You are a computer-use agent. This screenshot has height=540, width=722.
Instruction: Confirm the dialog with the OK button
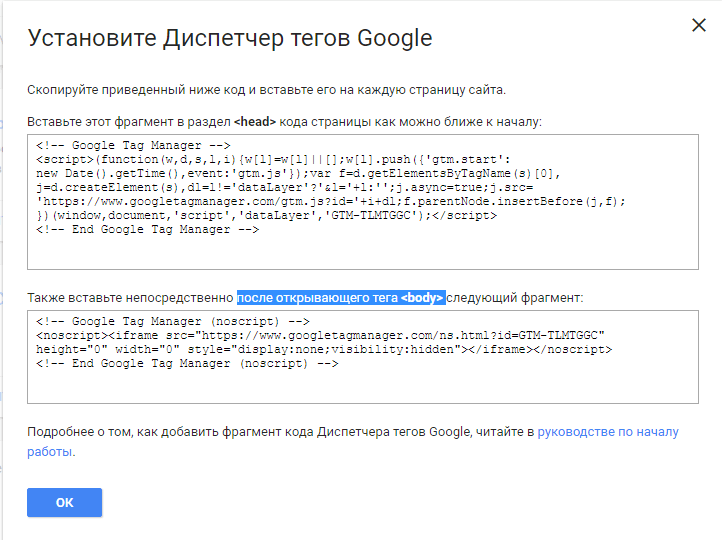(64, 502)
